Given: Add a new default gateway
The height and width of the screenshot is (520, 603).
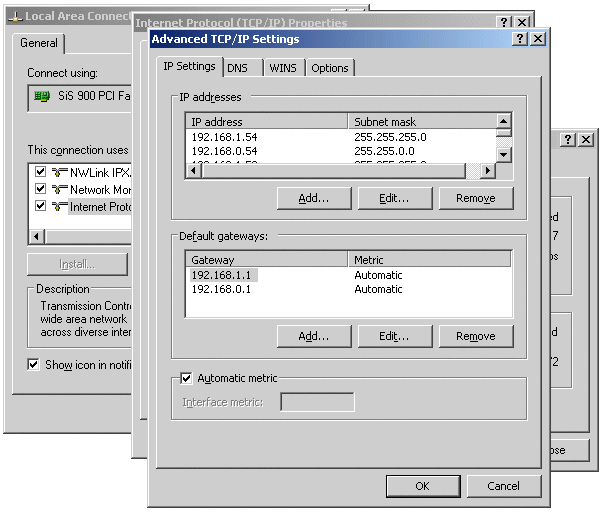Looking at the screenshot, I should pos(314,337).
